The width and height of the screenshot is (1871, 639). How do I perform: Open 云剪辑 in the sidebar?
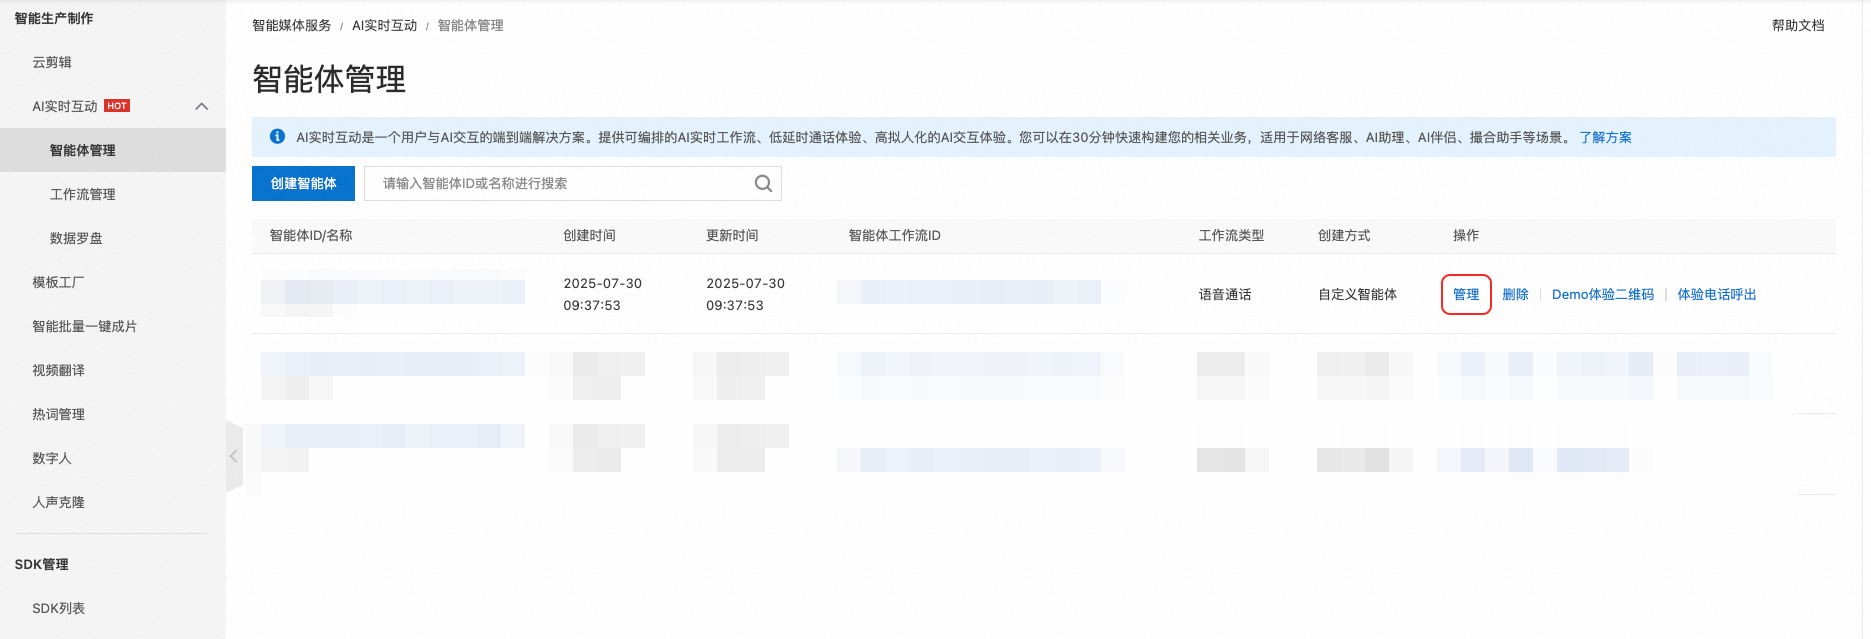52,62
